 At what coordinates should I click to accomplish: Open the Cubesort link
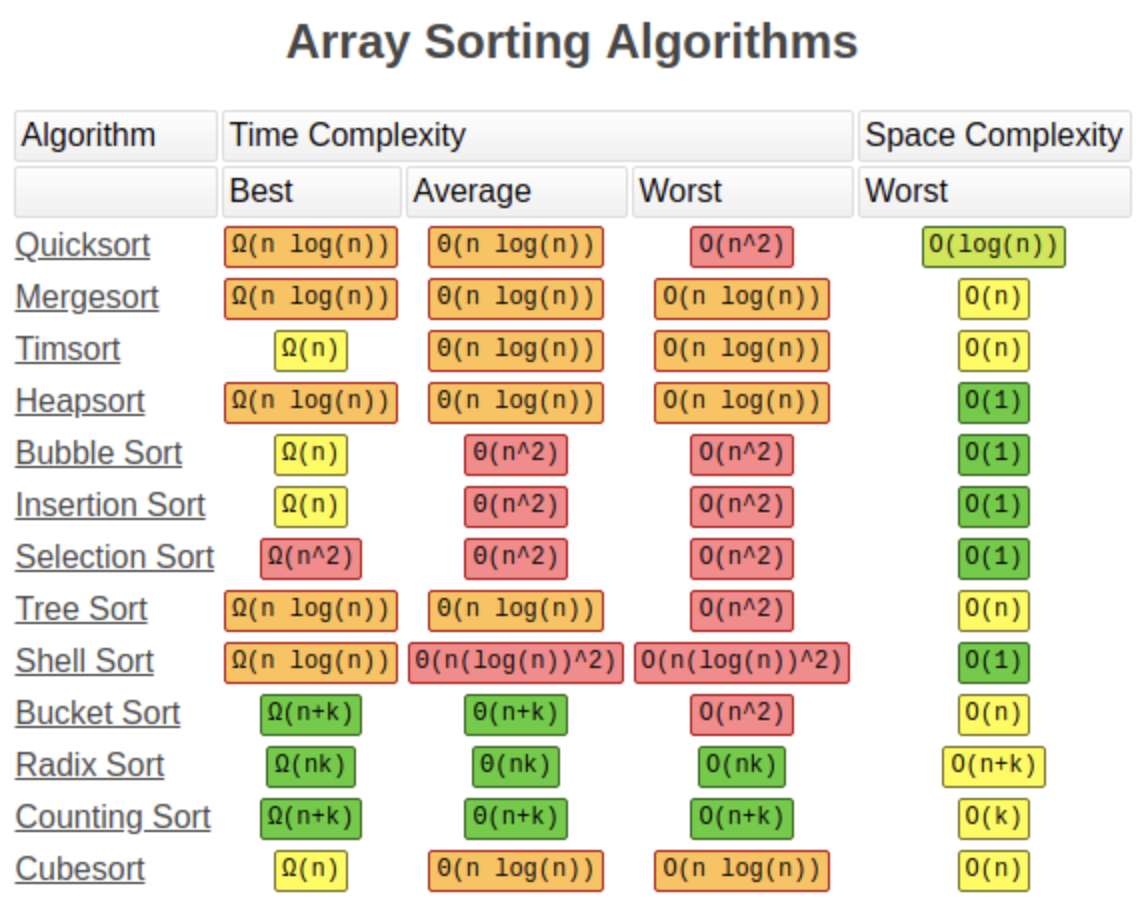point(80,870)
